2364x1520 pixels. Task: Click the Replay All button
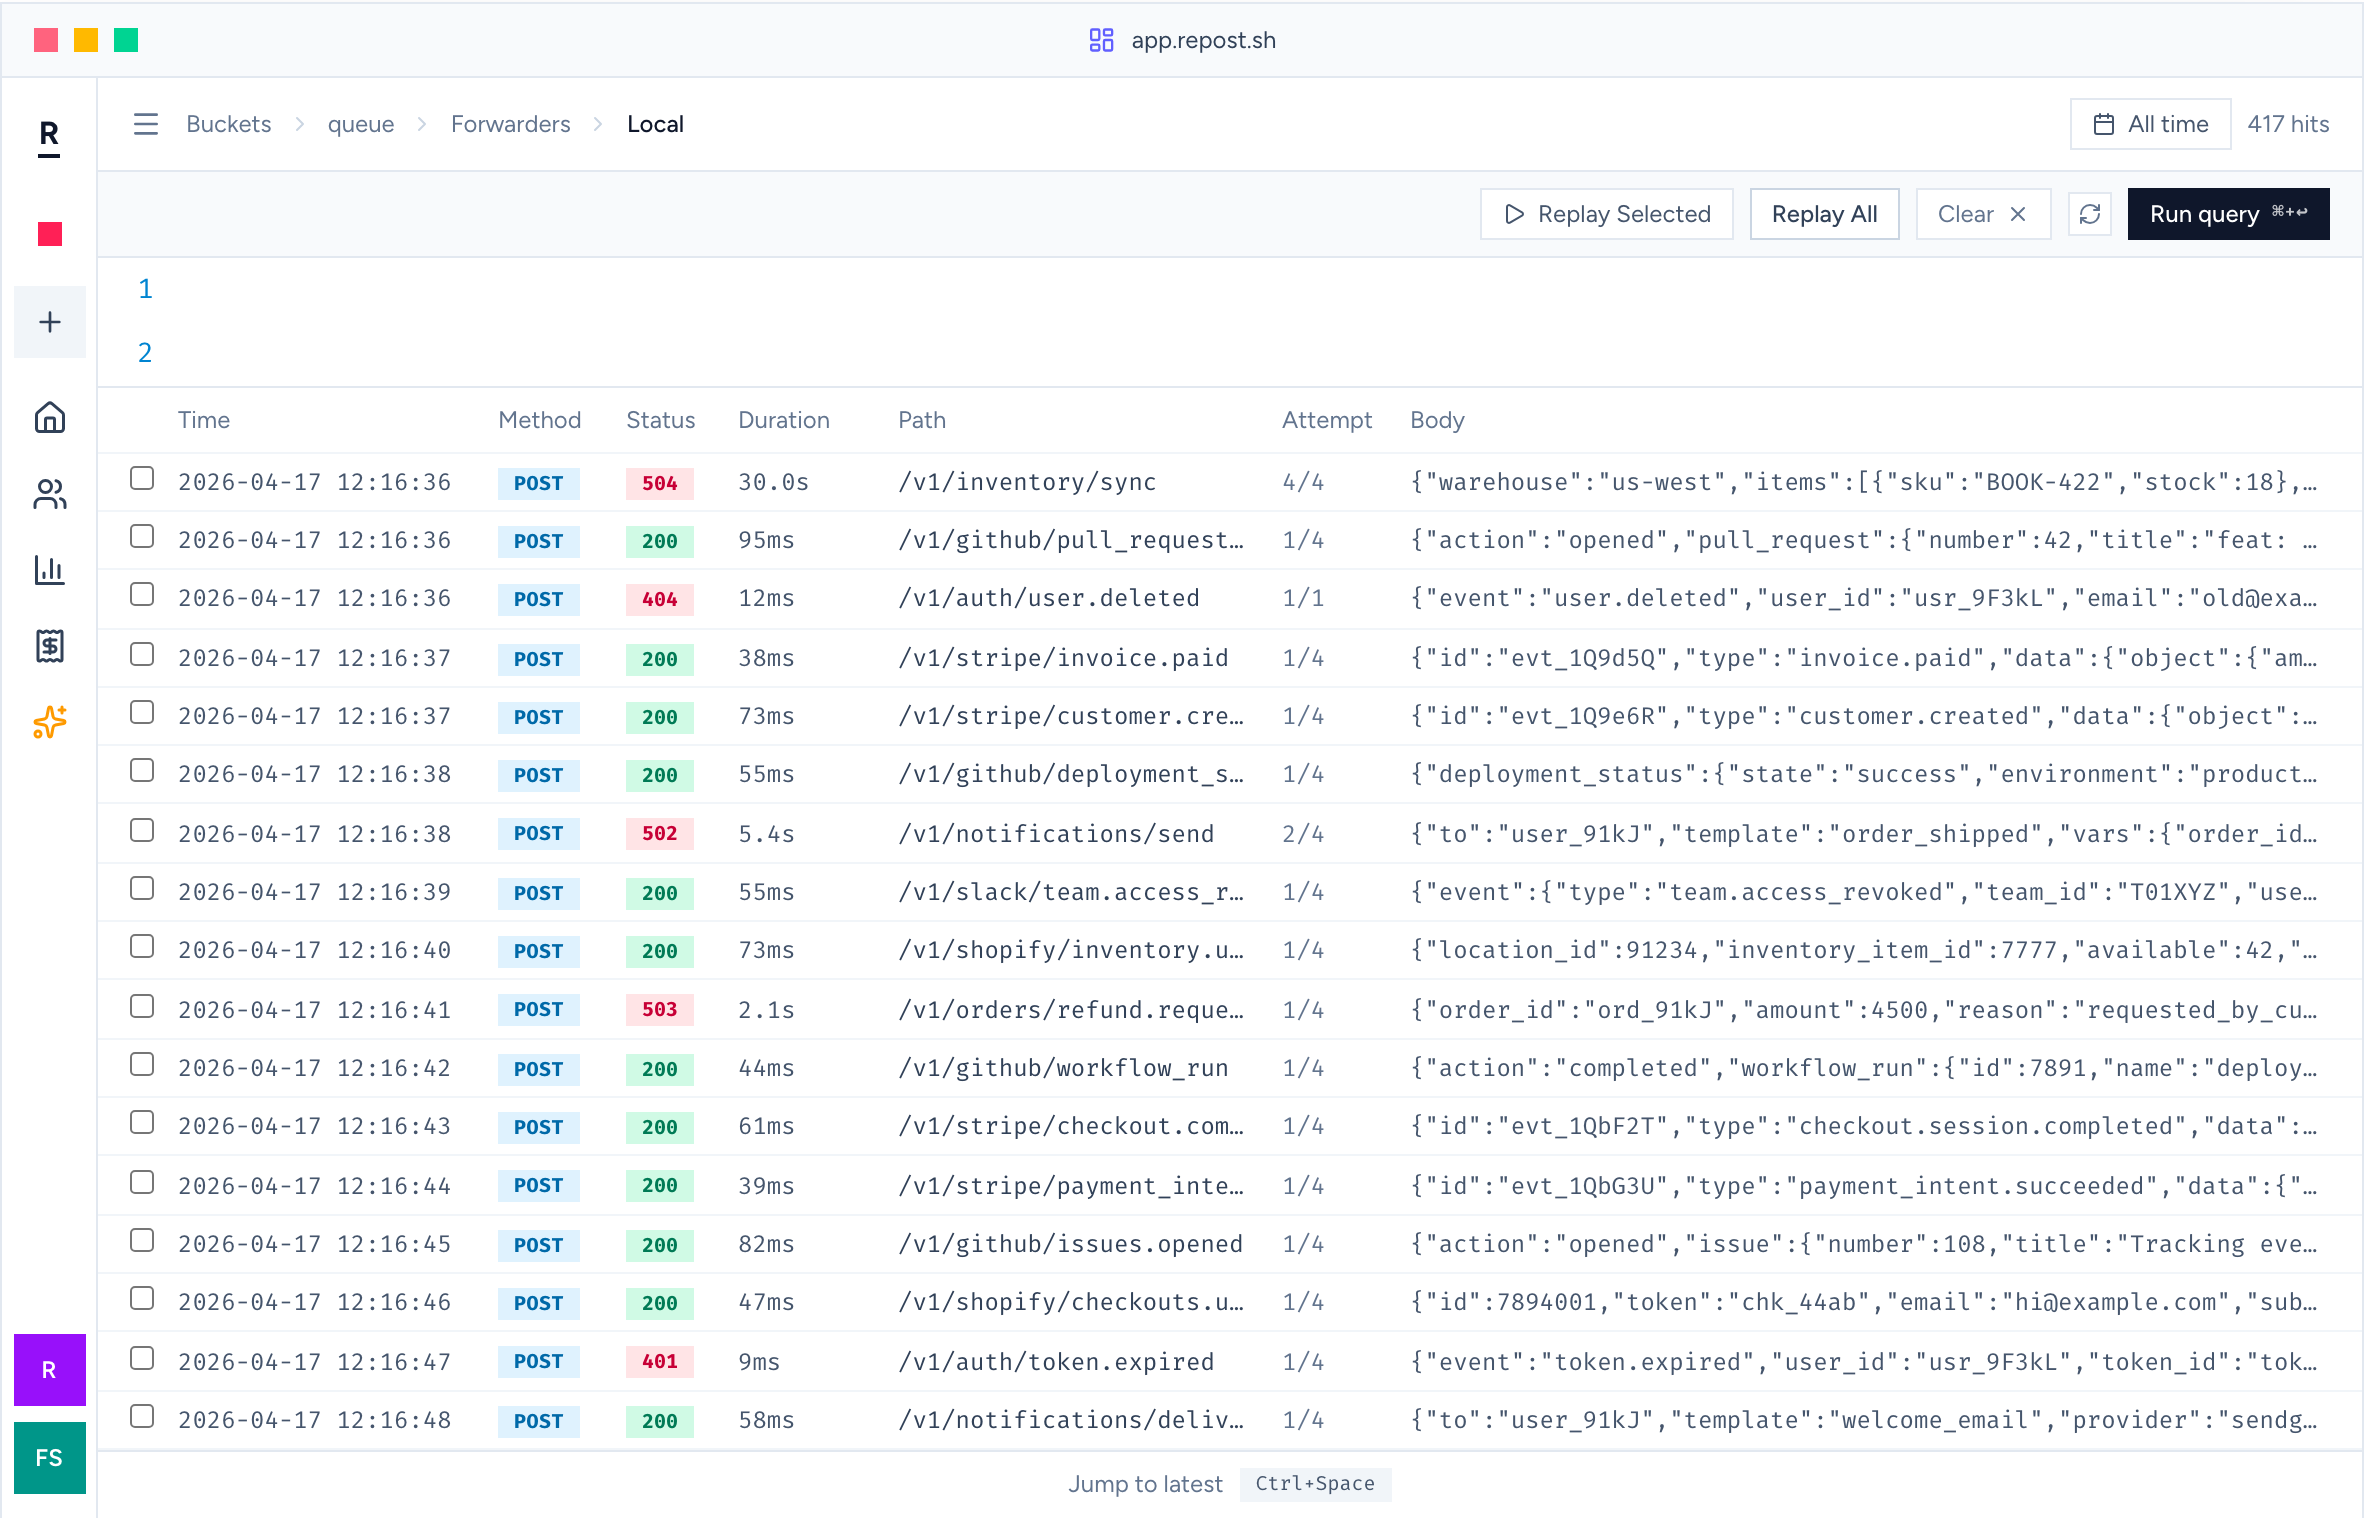tap(1824, 214)
